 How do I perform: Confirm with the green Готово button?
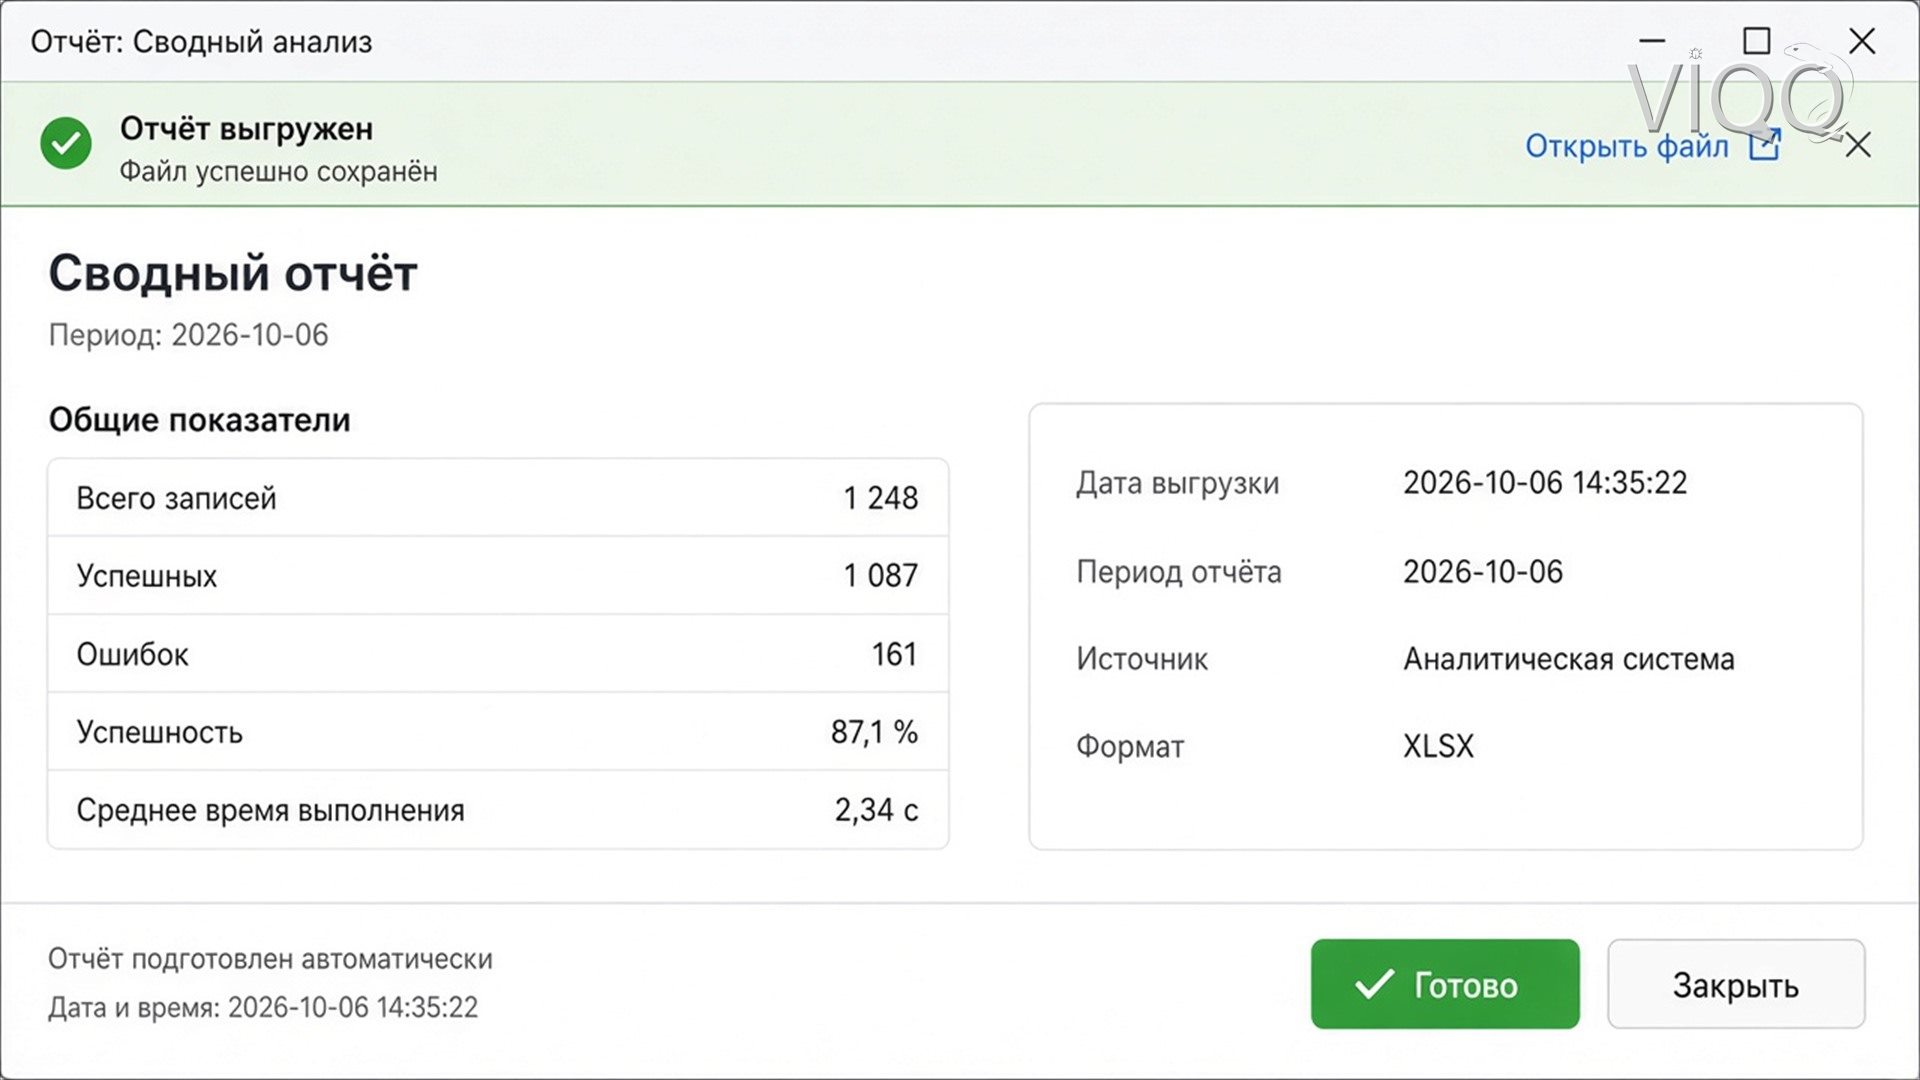coord(1445,984)
